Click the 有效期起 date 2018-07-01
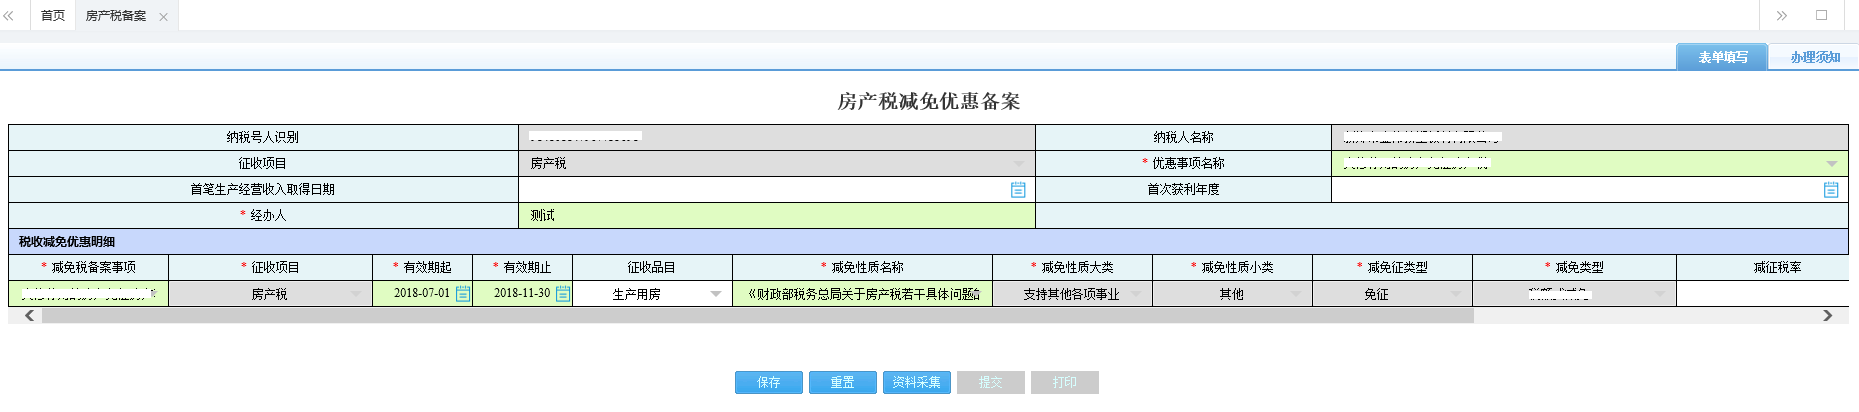This screenshot has height=412, width=1859. pos(422,293)
